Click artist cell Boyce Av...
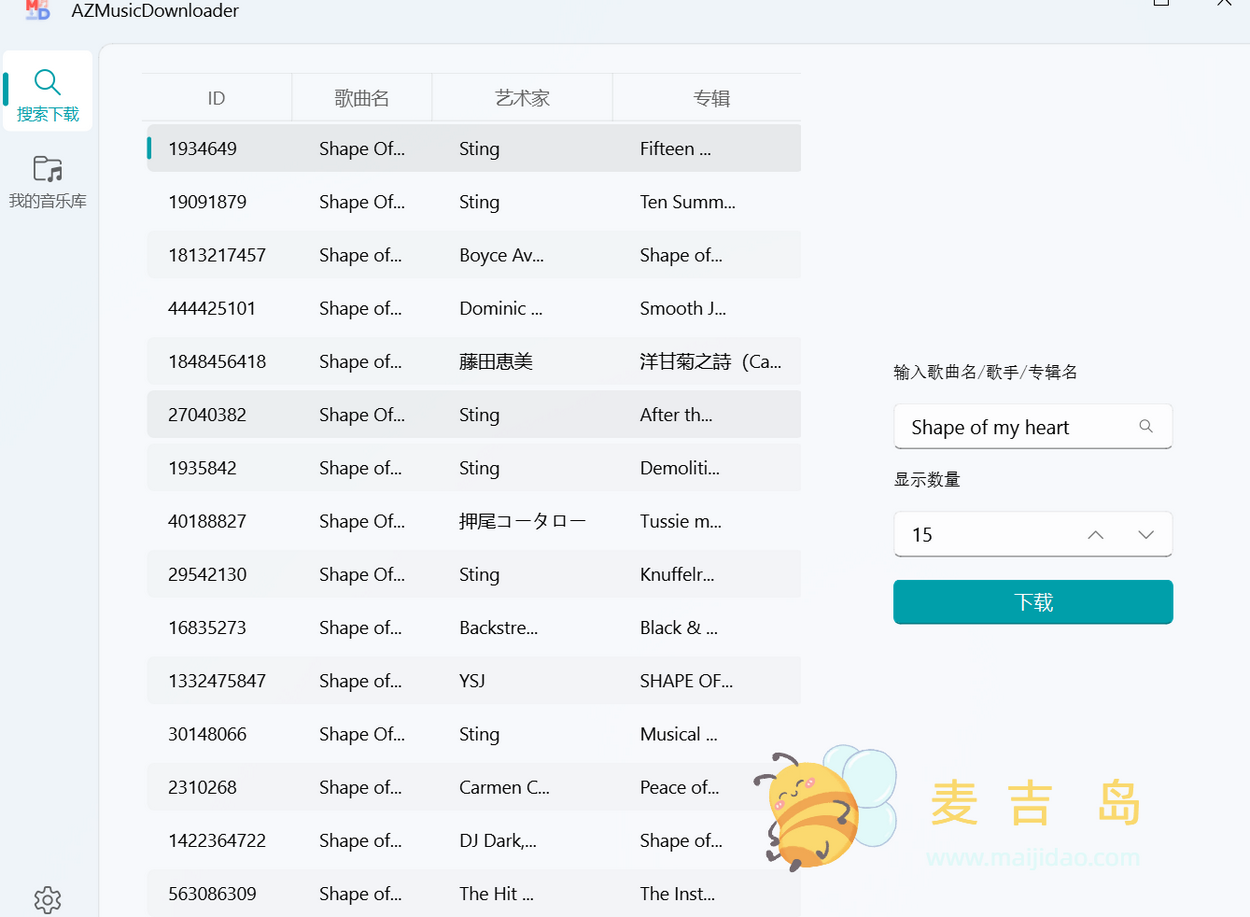This screenshot has width=1250, height=917. point(501,255)
